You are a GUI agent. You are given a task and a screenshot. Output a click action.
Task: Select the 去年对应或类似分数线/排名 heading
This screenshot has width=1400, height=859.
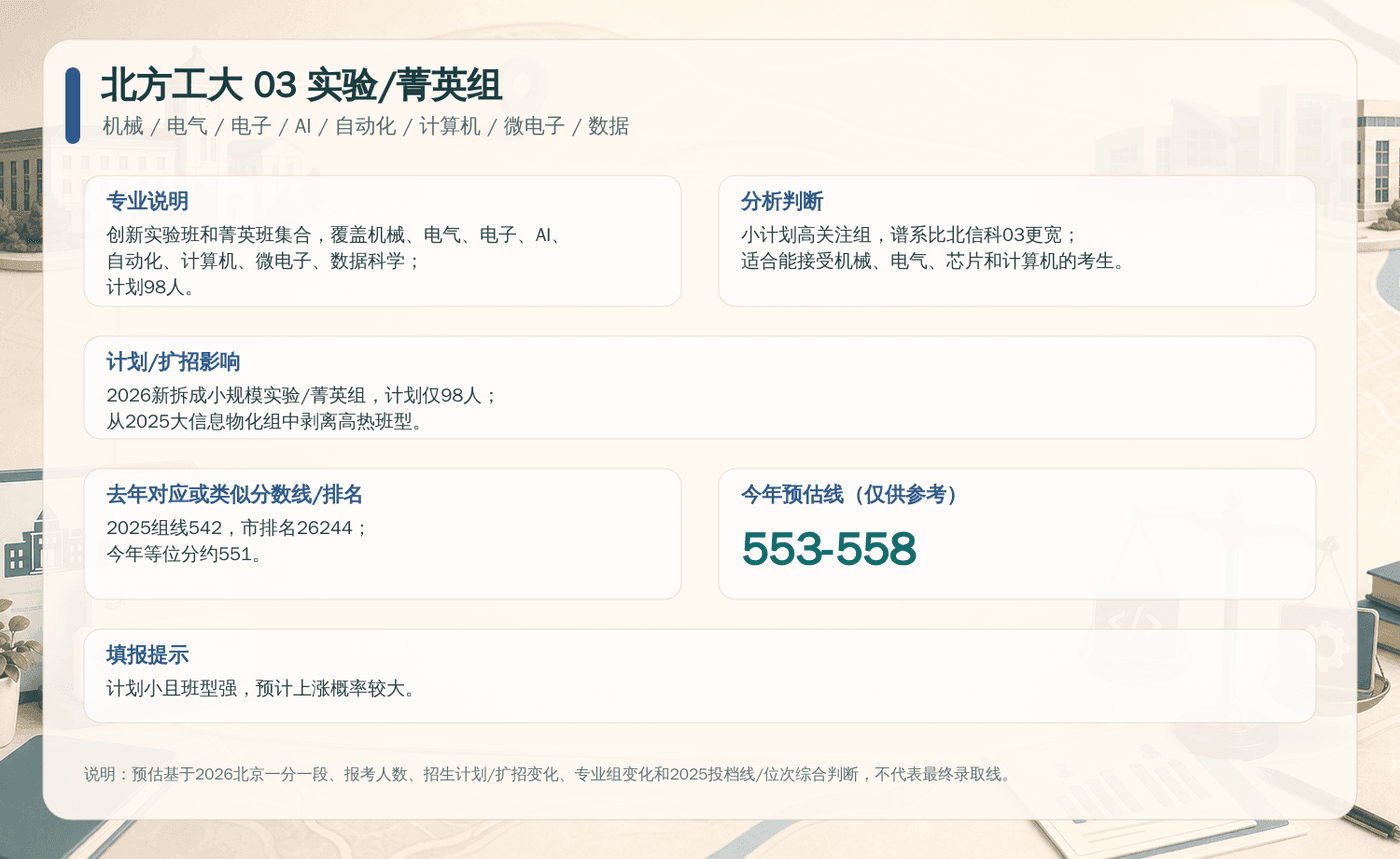(x=234, y=494)
